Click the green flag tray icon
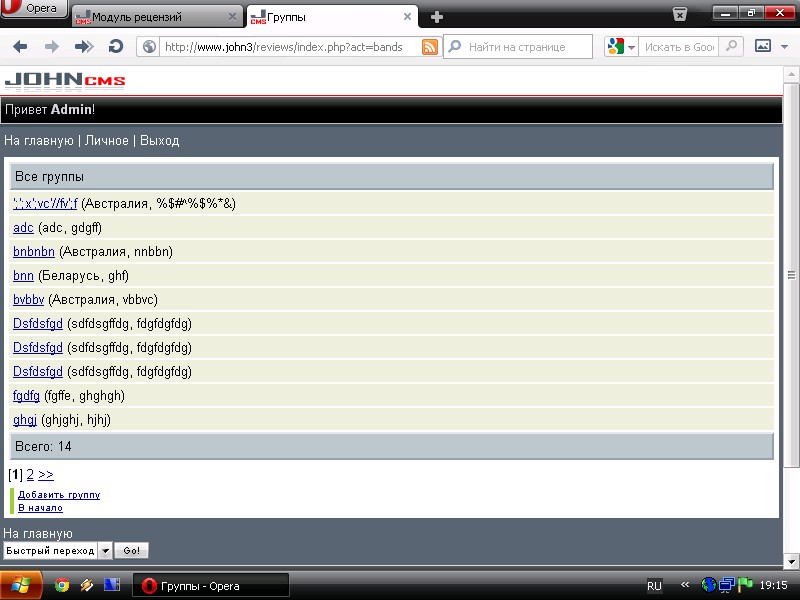 (x=745, y=585)
